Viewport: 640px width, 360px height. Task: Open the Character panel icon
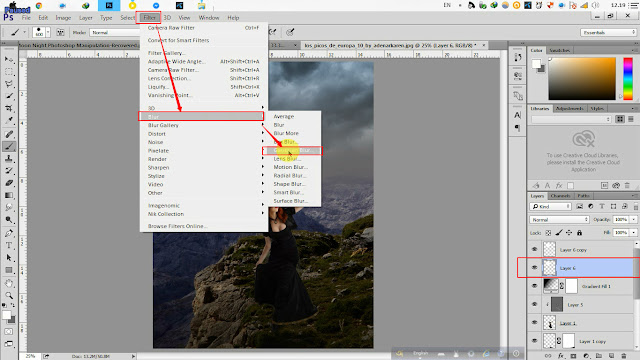(518, 115)
